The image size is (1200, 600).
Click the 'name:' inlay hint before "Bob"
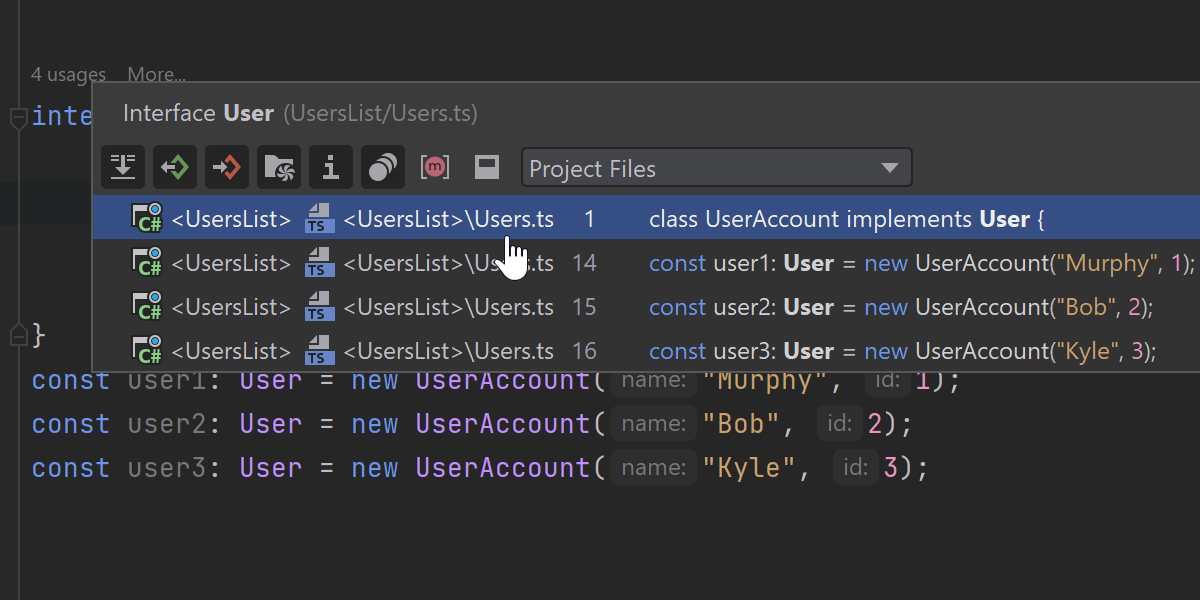[x=653, y=424]
